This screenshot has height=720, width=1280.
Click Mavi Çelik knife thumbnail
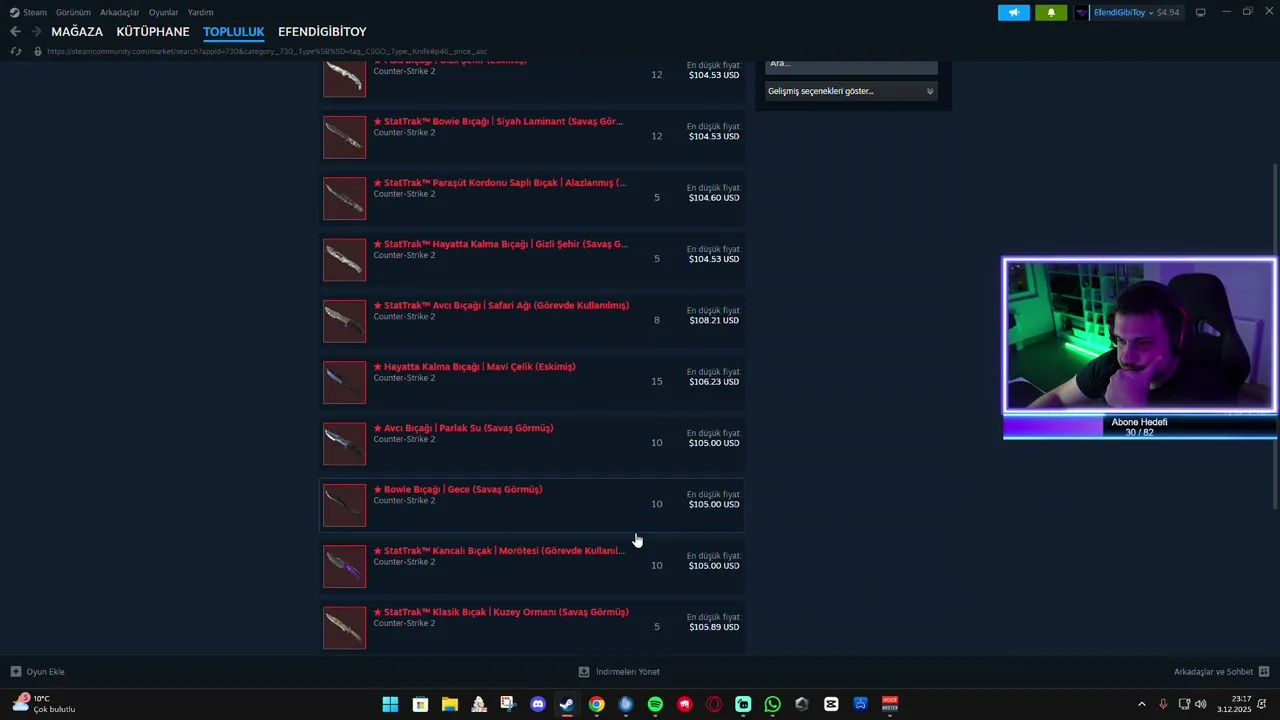[344, 382]
